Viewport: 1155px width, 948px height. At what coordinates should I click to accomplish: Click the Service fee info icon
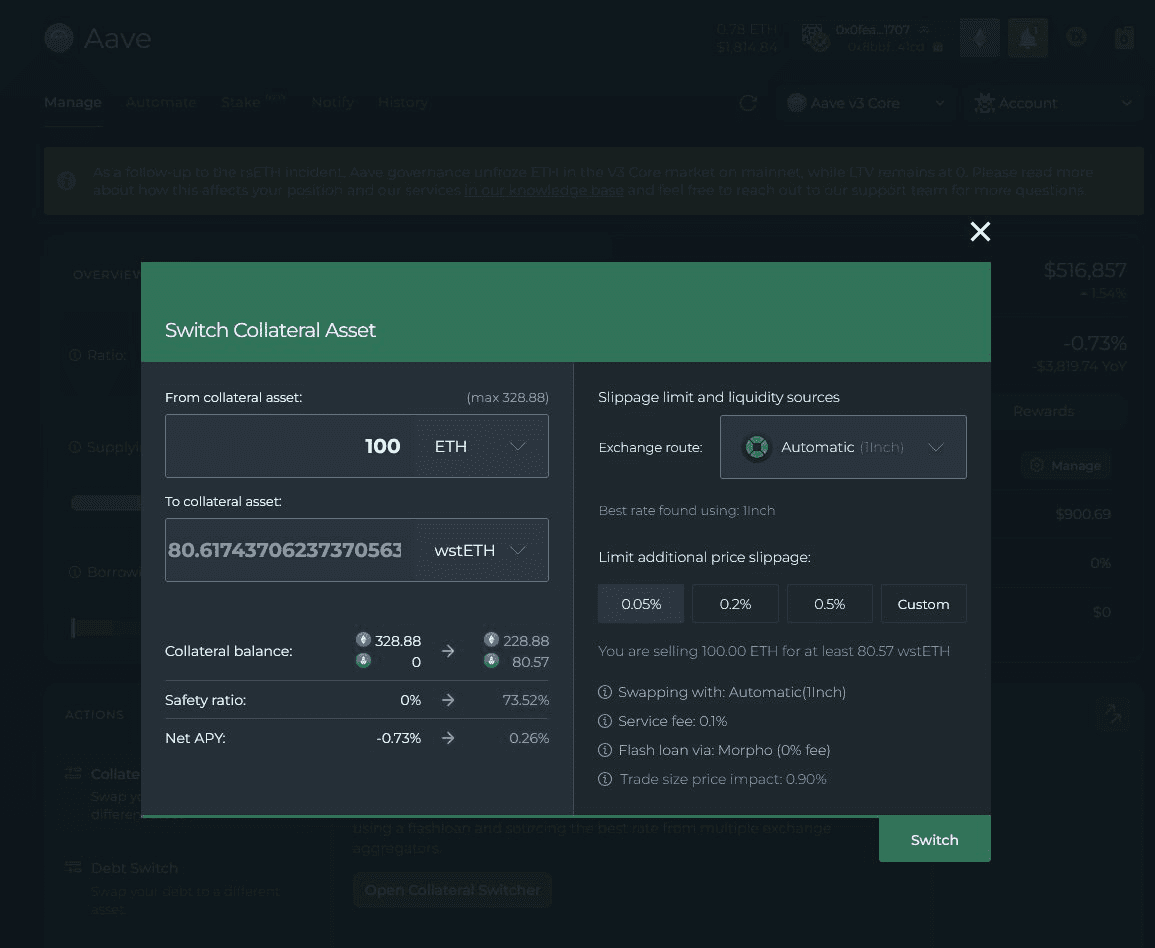pyautogui.click(x=605, y=721)
